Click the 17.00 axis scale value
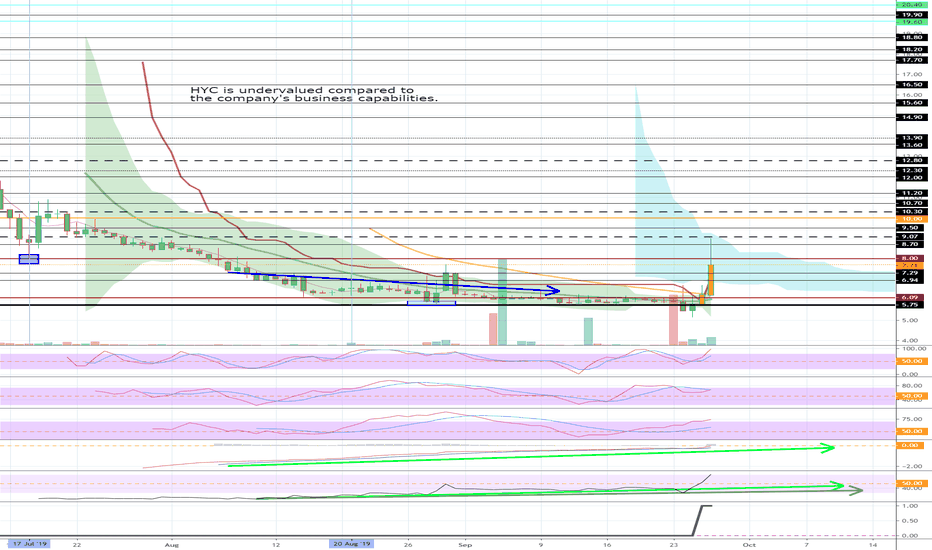Viewport: 932px width, 550px height. click(912, 74)
